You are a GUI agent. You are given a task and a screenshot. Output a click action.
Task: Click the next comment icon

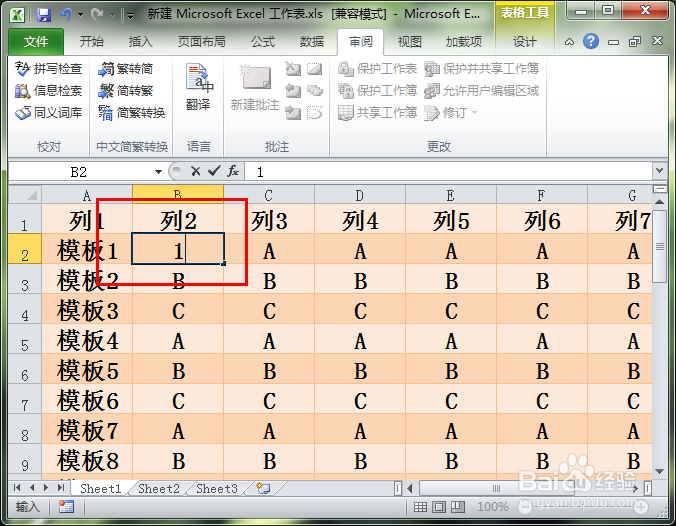[293, 113]
